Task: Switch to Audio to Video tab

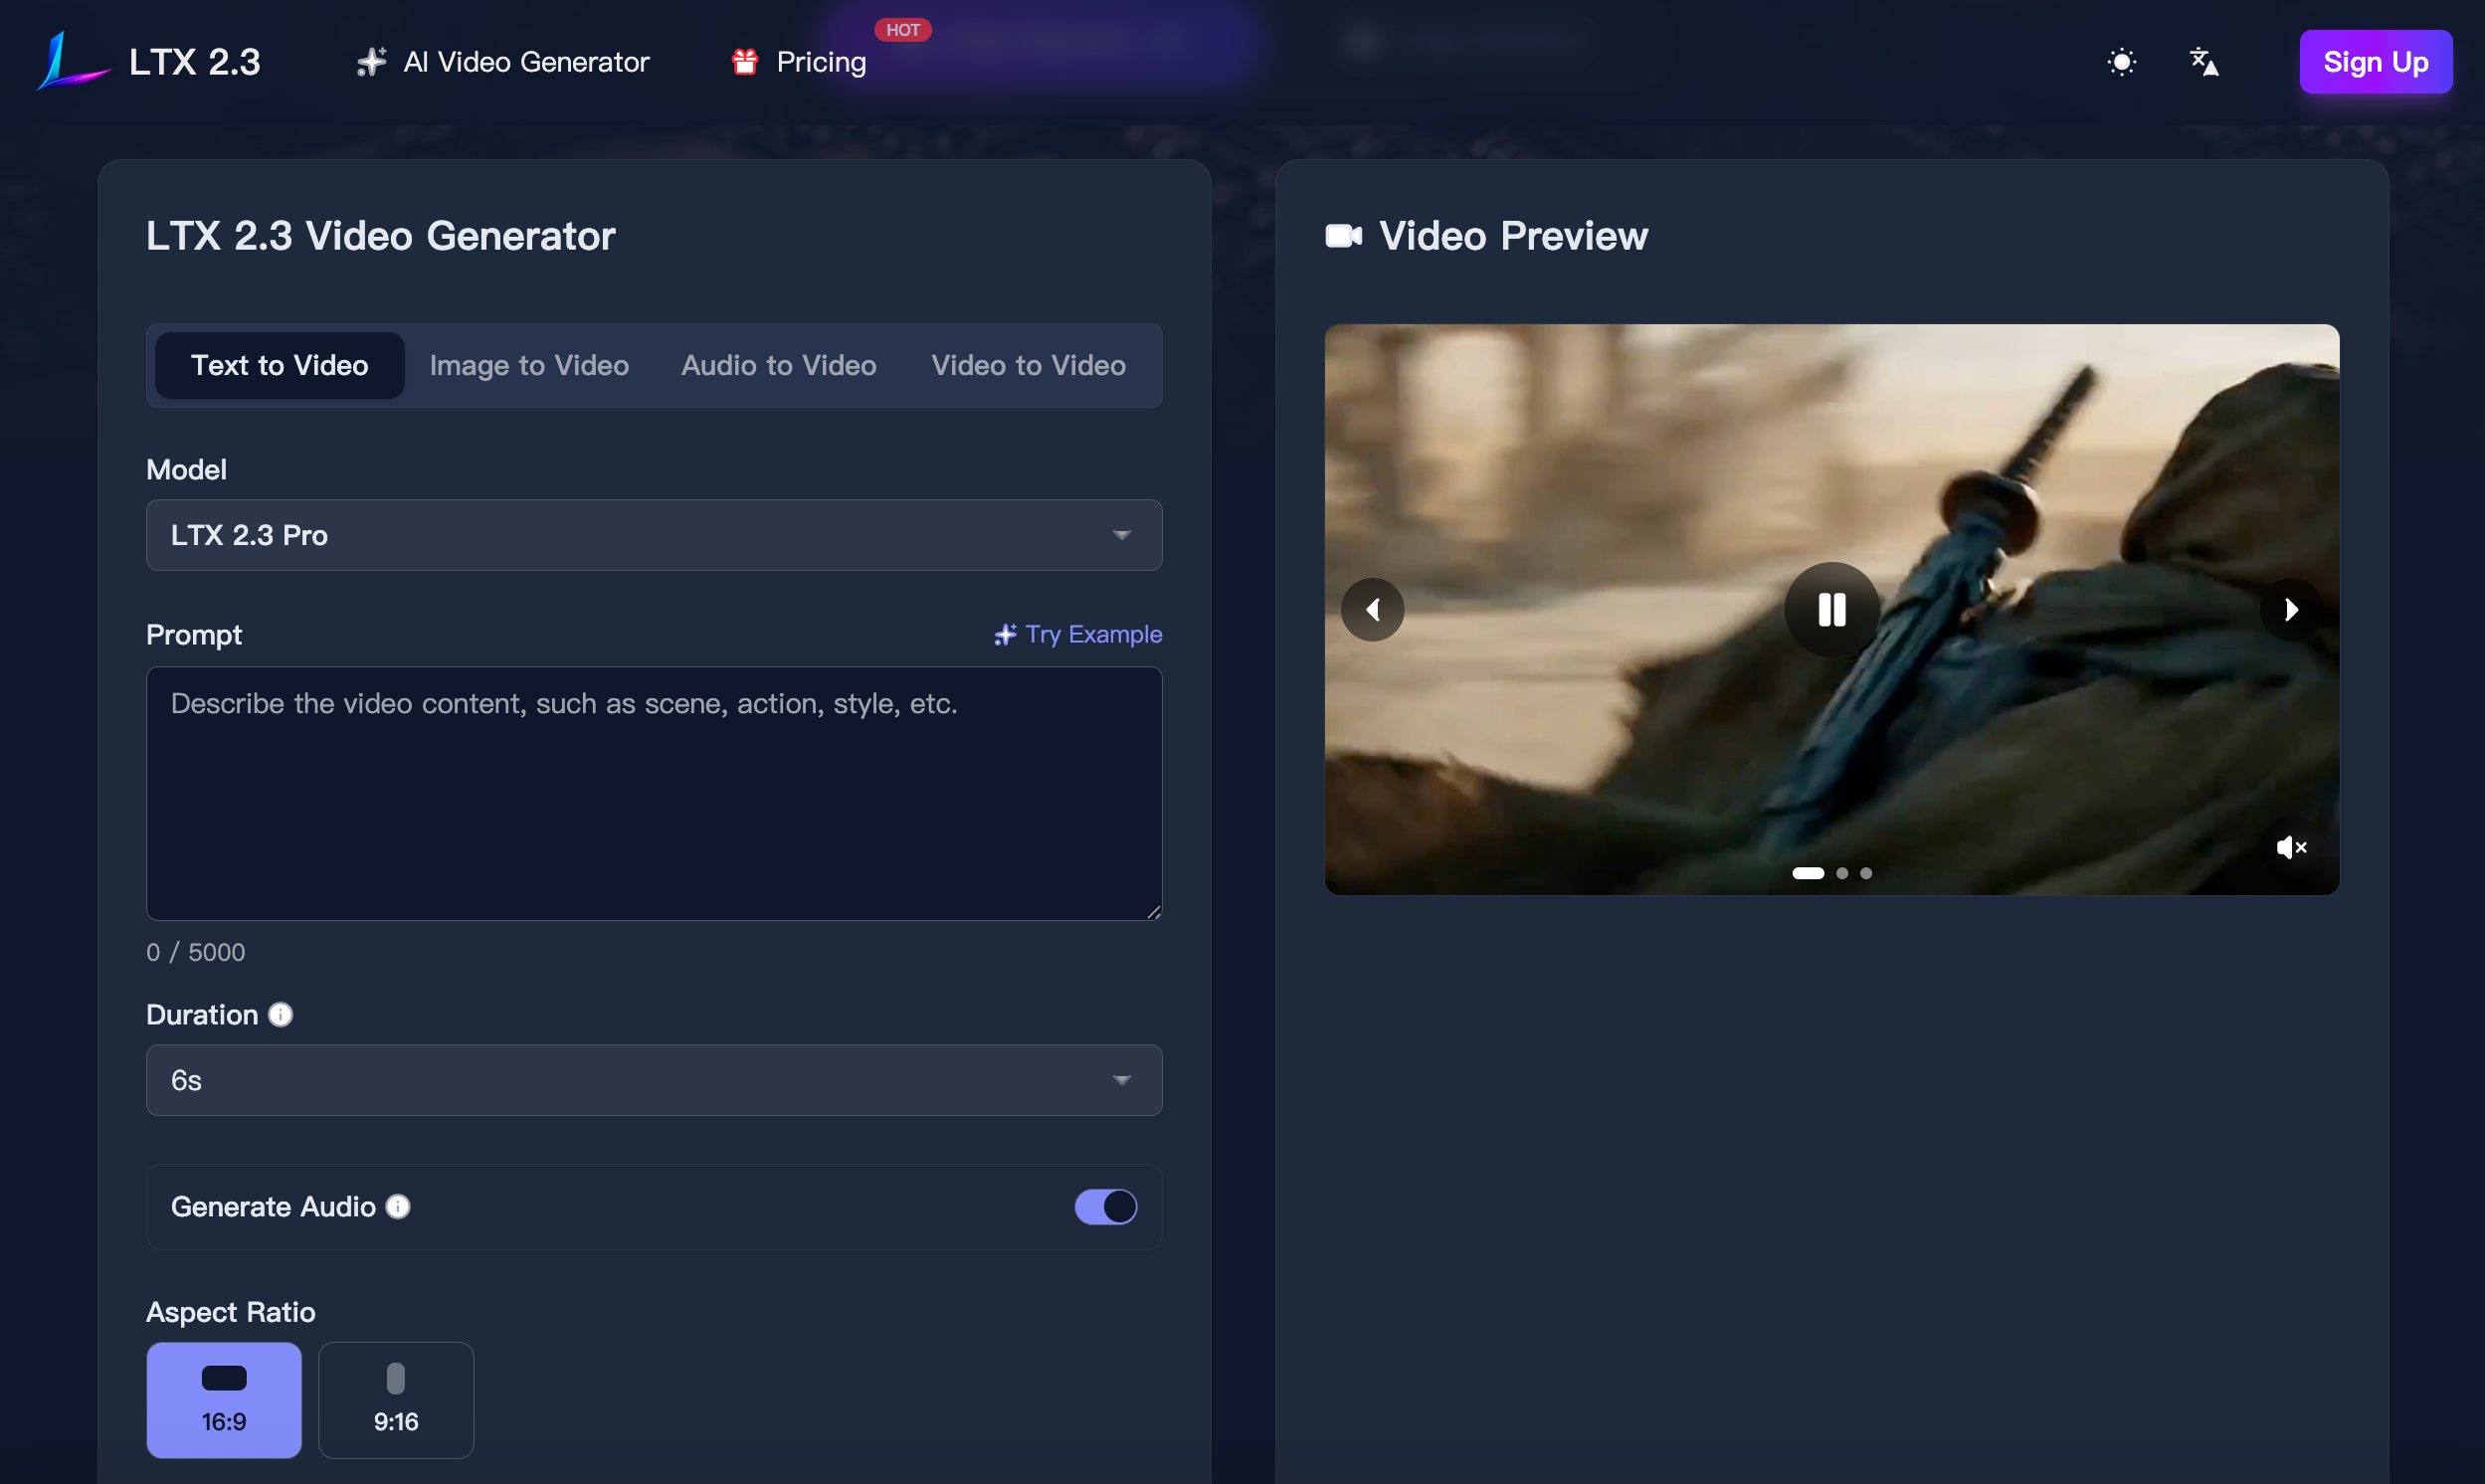Action: click(x=778, y=365)
